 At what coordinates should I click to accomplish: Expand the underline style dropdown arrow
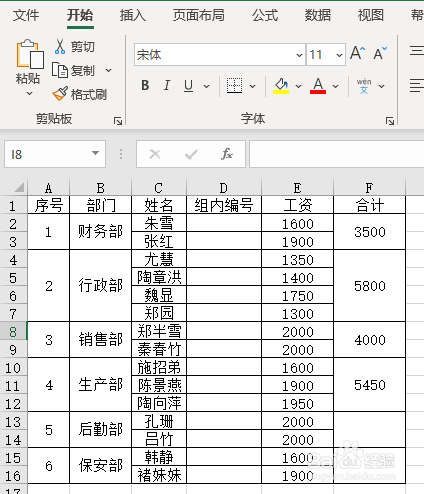207,86
